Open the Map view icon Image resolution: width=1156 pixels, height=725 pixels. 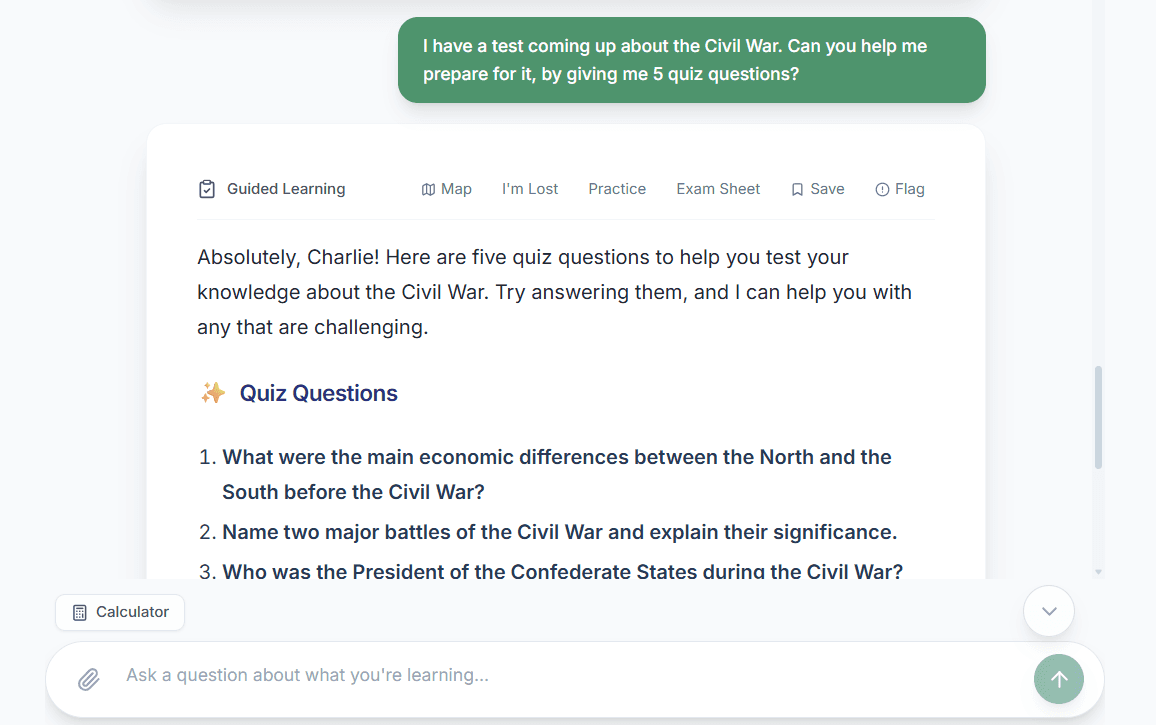point(428,189)
